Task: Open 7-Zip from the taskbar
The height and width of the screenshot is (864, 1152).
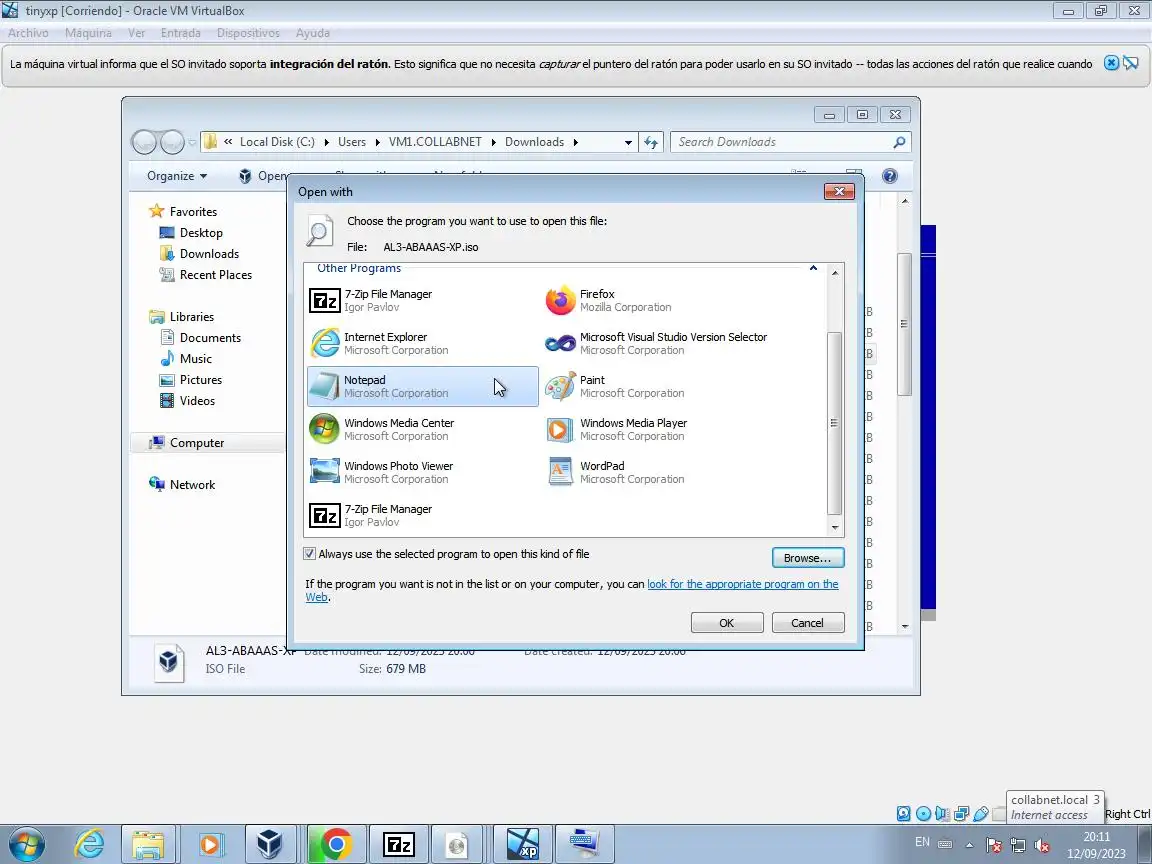Action: [x=399, y=845]
